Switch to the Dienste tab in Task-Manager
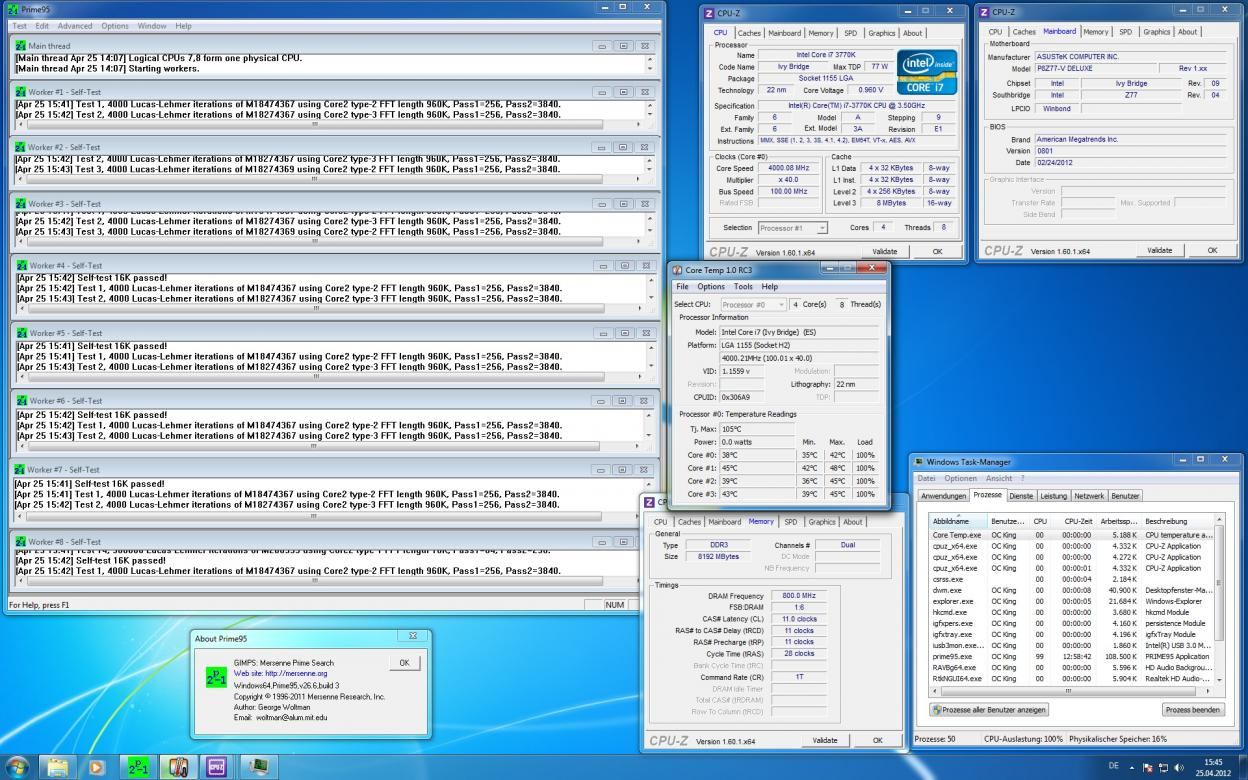This screenshot has height=780, width=1248. tap(1021, 496)
